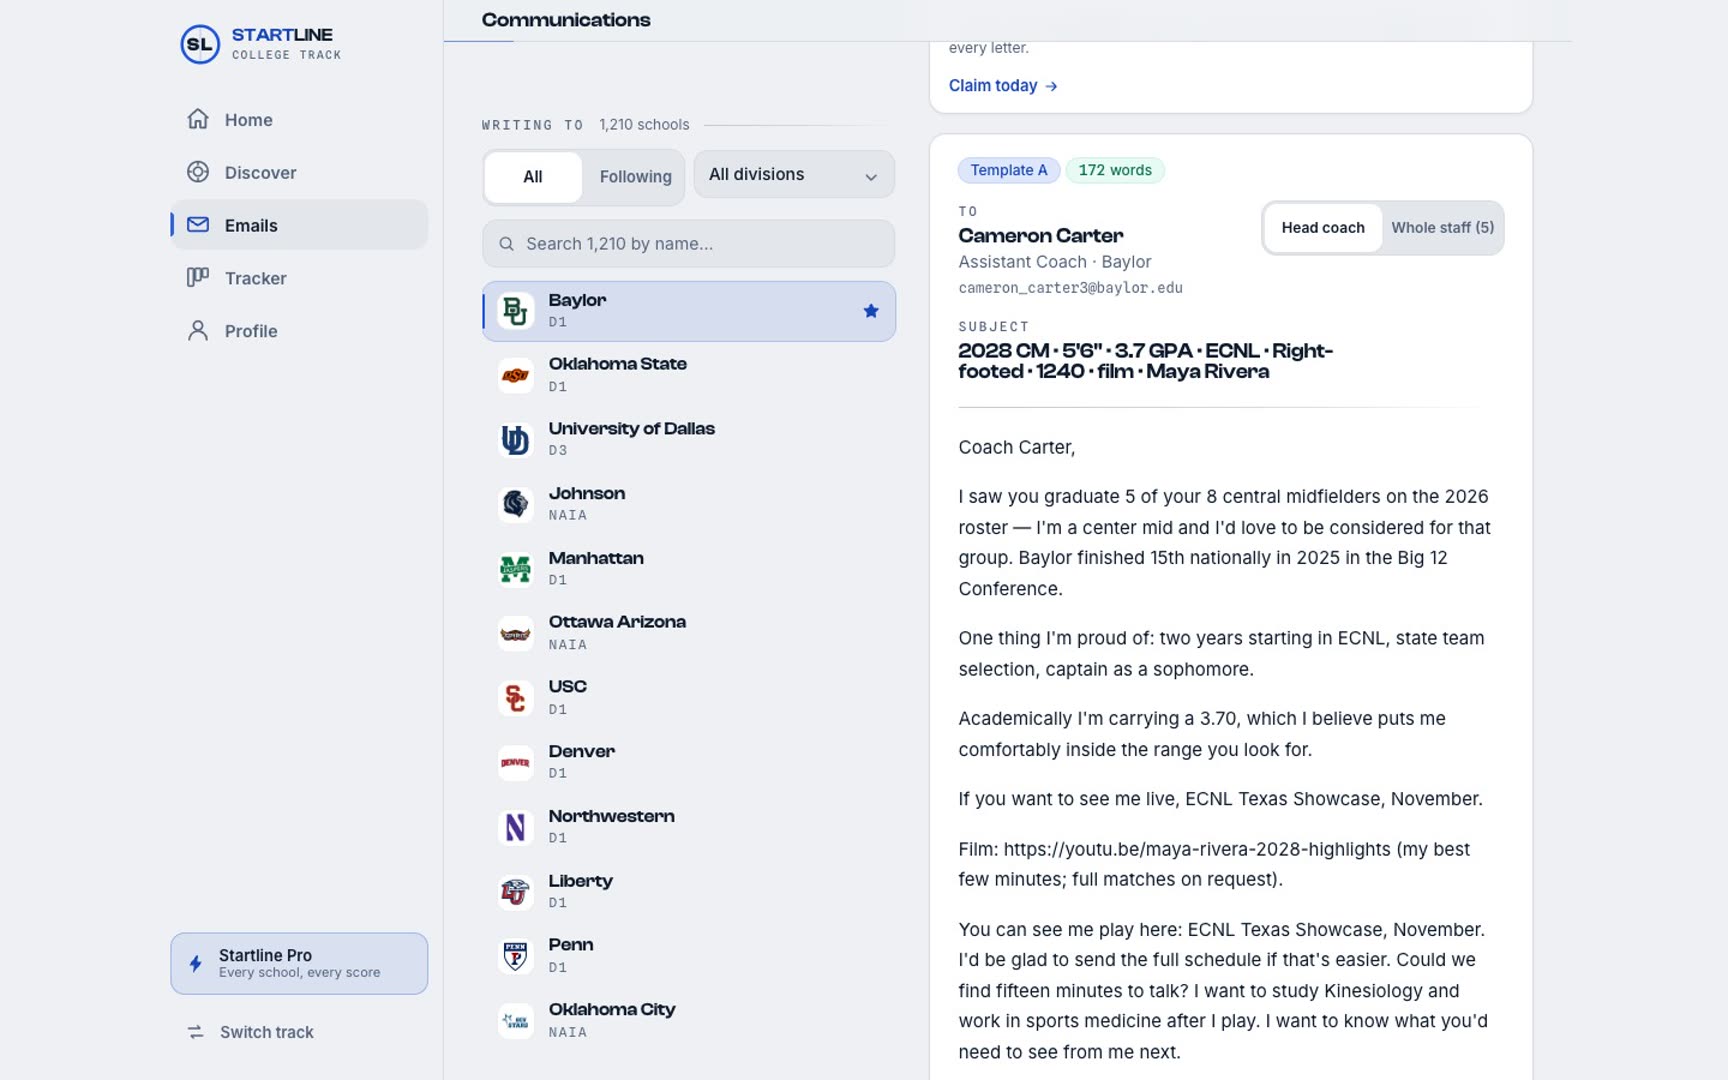The image size is (1728, 1080).
Task: Switch to the Following filter
Action: point(635,177)
